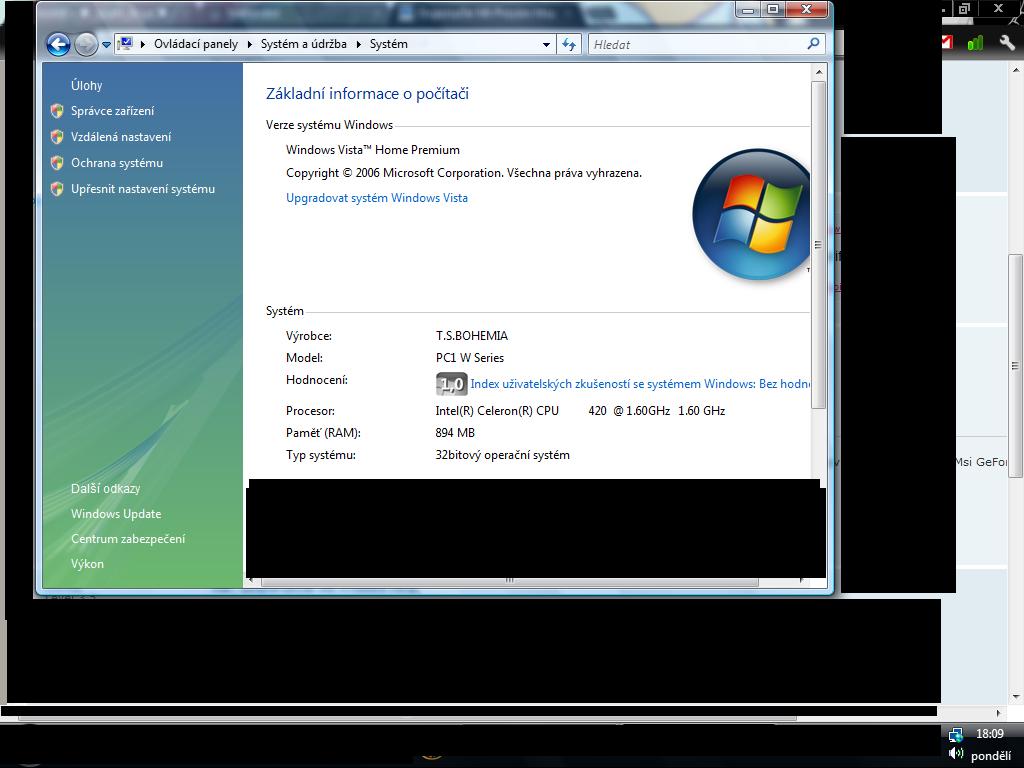Click the manufacturer value T.S.BOHEMIA

472,336
